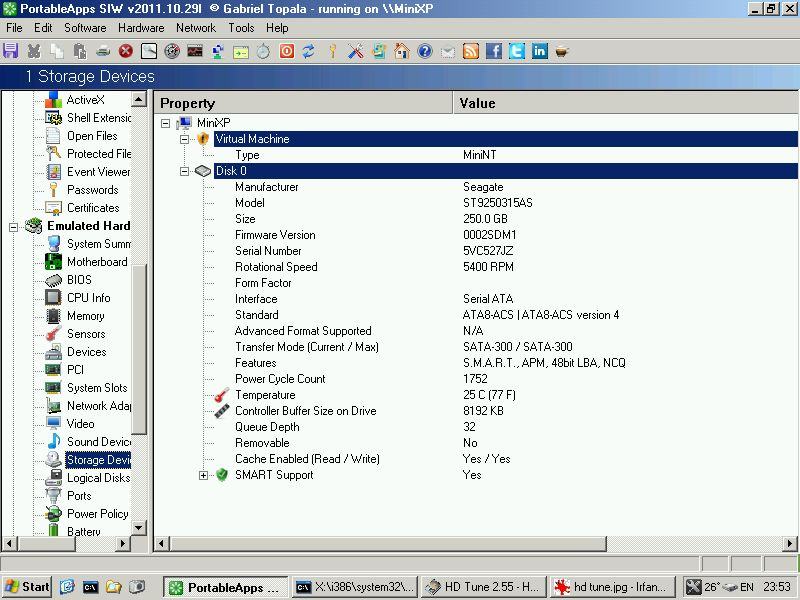The image size is (800, 600).
Task: Click the Value column header
Action: (626, 103)
